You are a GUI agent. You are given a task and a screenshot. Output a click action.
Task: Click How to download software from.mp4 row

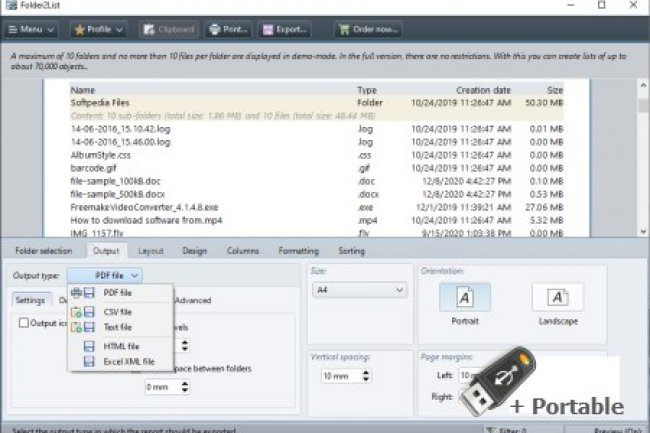click(317, 220)
